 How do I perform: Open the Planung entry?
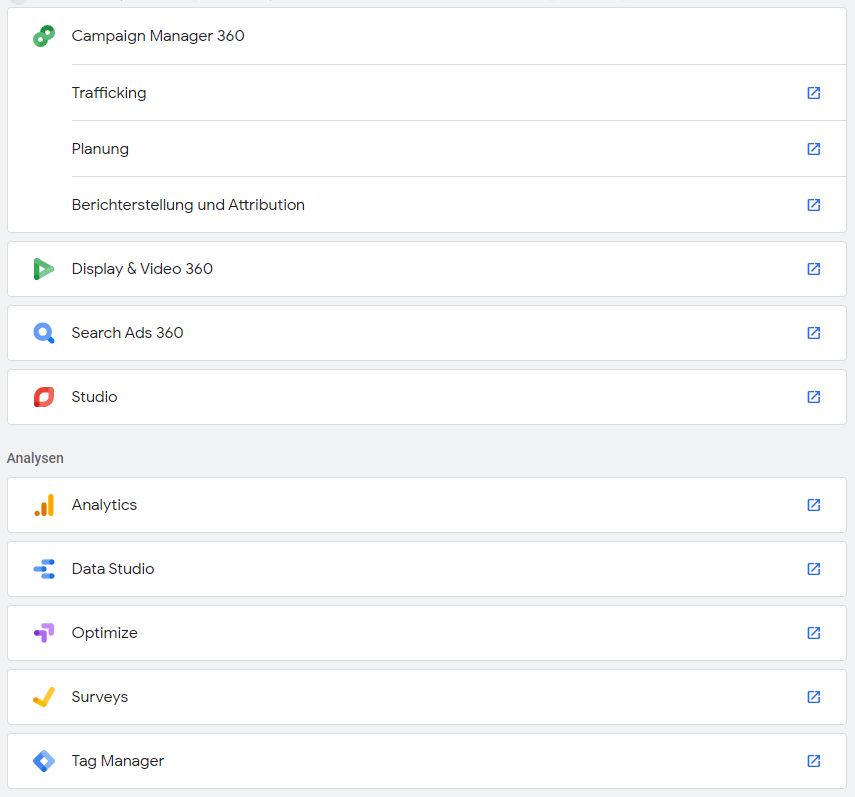coord(459,149)
